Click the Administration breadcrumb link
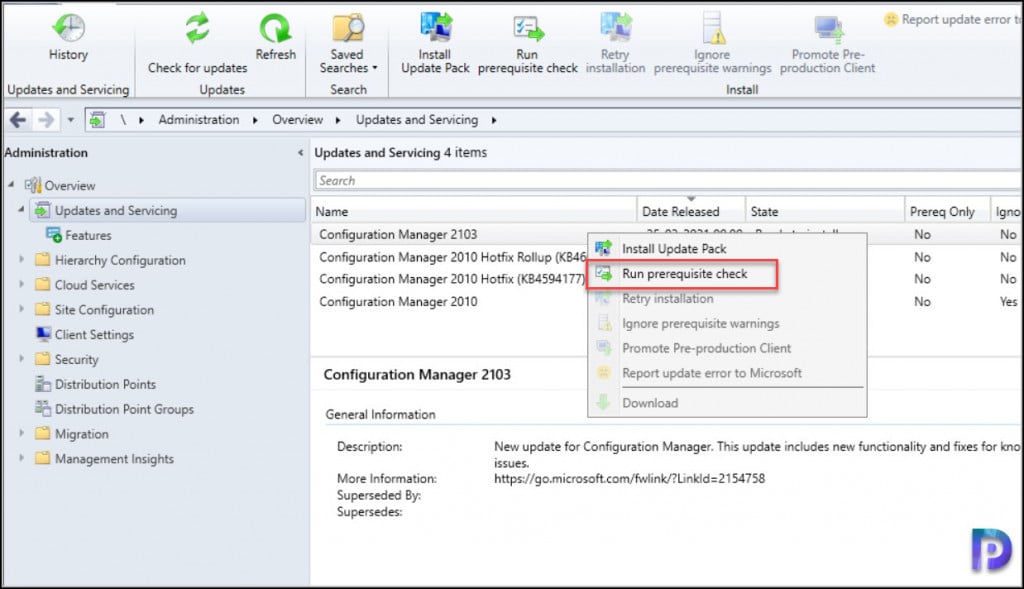This screenshot has width=1024, height=589. coord(199,119)
